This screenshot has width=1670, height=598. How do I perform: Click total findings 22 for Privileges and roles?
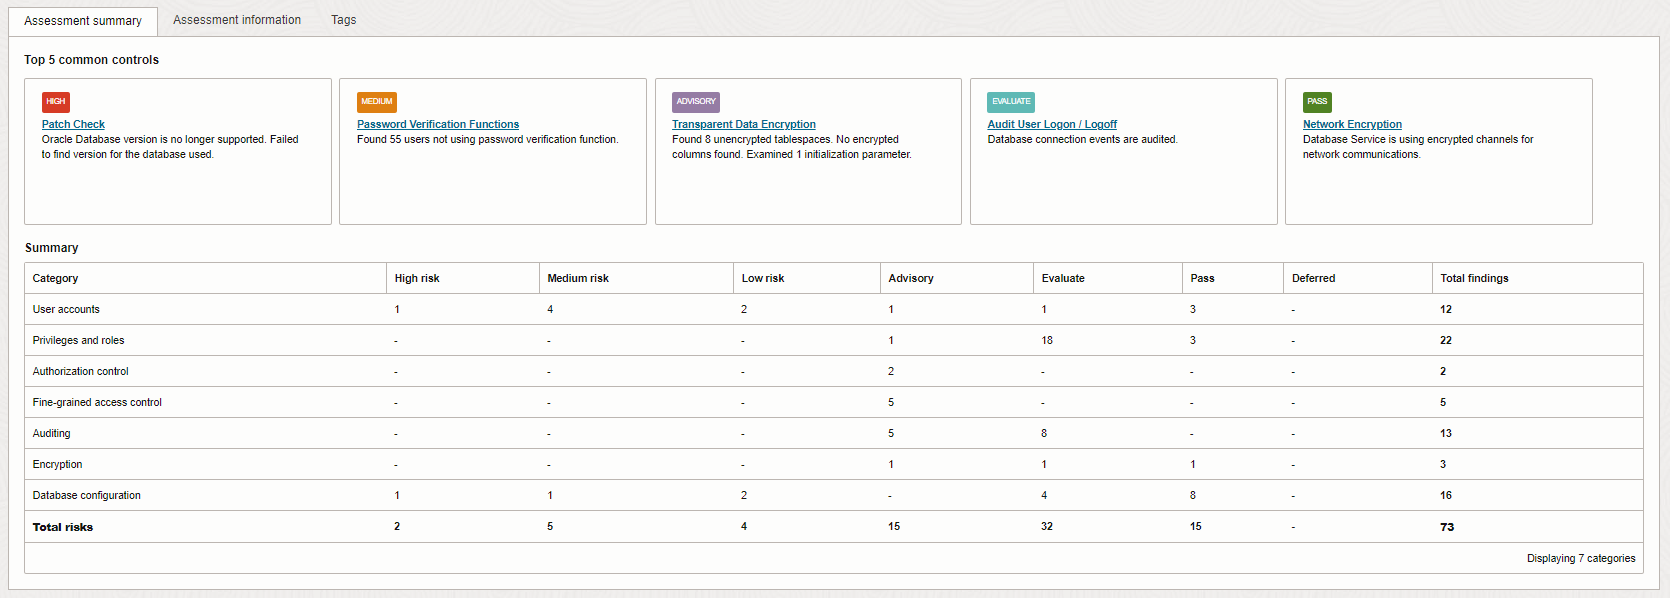click(1446, 340)
